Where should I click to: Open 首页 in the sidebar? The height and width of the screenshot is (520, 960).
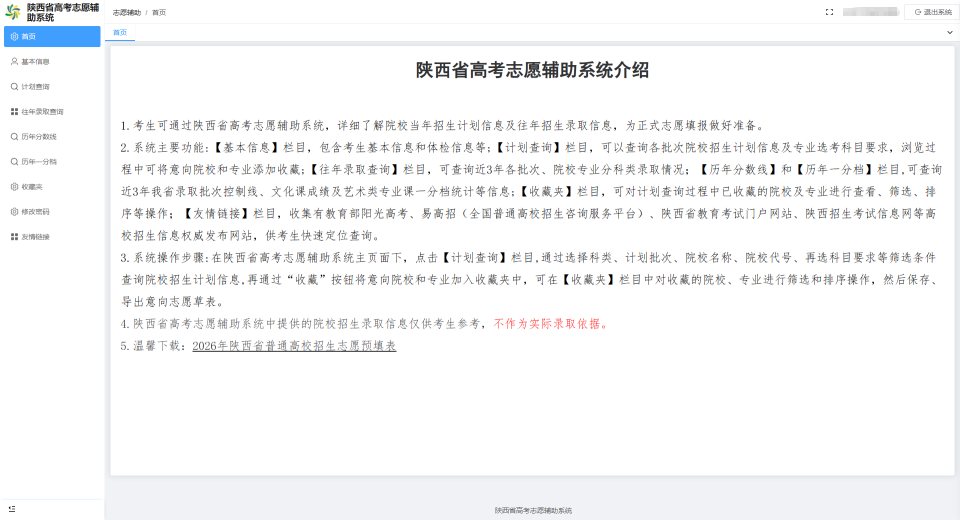coord(52,36)
